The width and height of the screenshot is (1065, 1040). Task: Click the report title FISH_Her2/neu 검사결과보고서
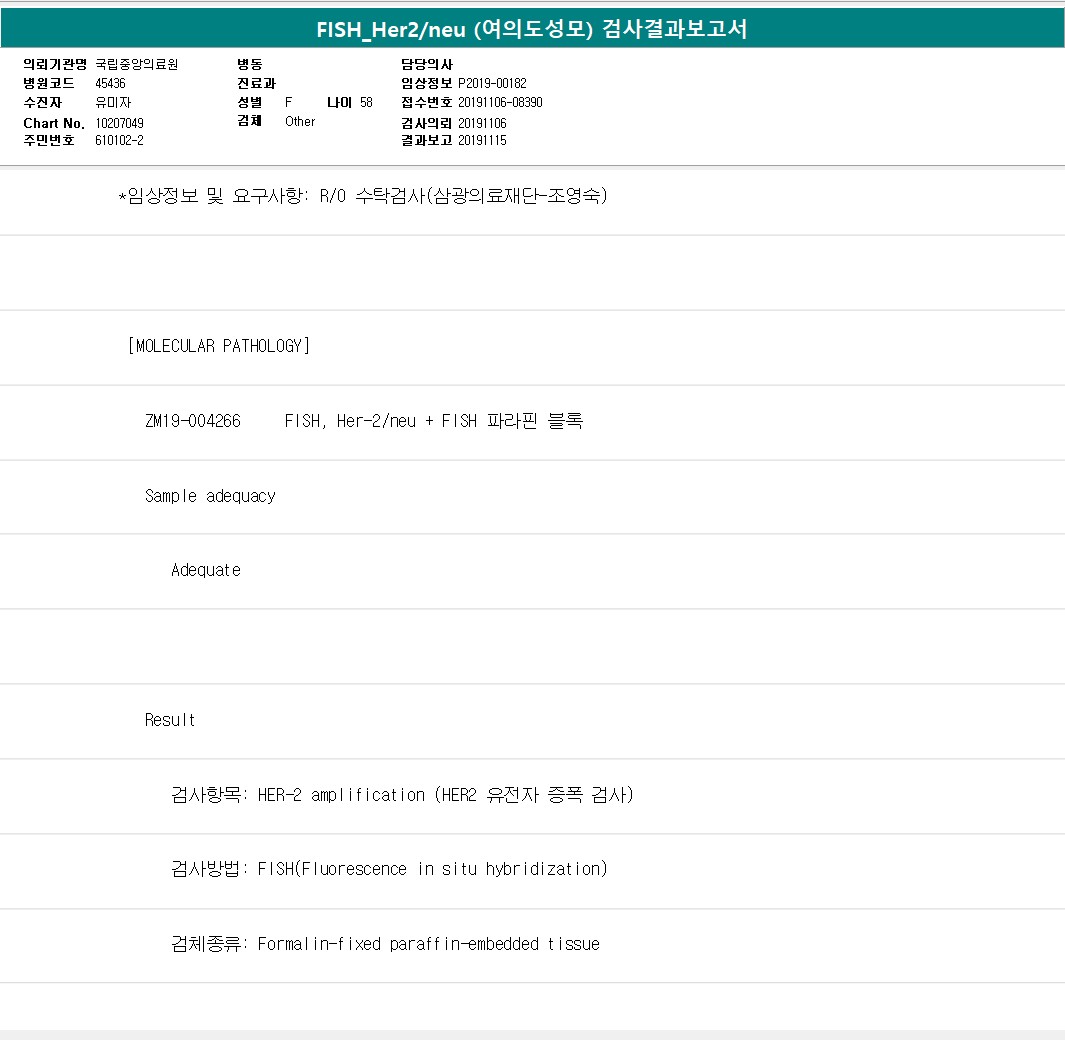(x=532, y=29)
